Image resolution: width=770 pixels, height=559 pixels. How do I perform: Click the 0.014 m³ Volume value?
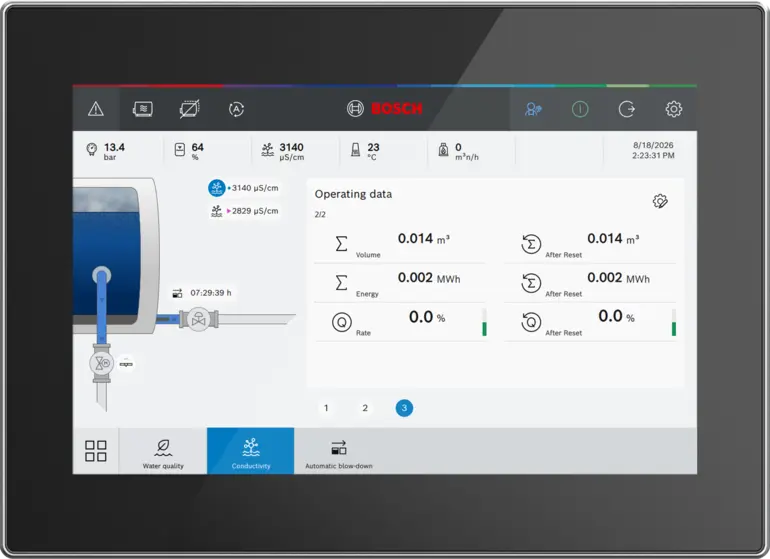coord(424,239)
